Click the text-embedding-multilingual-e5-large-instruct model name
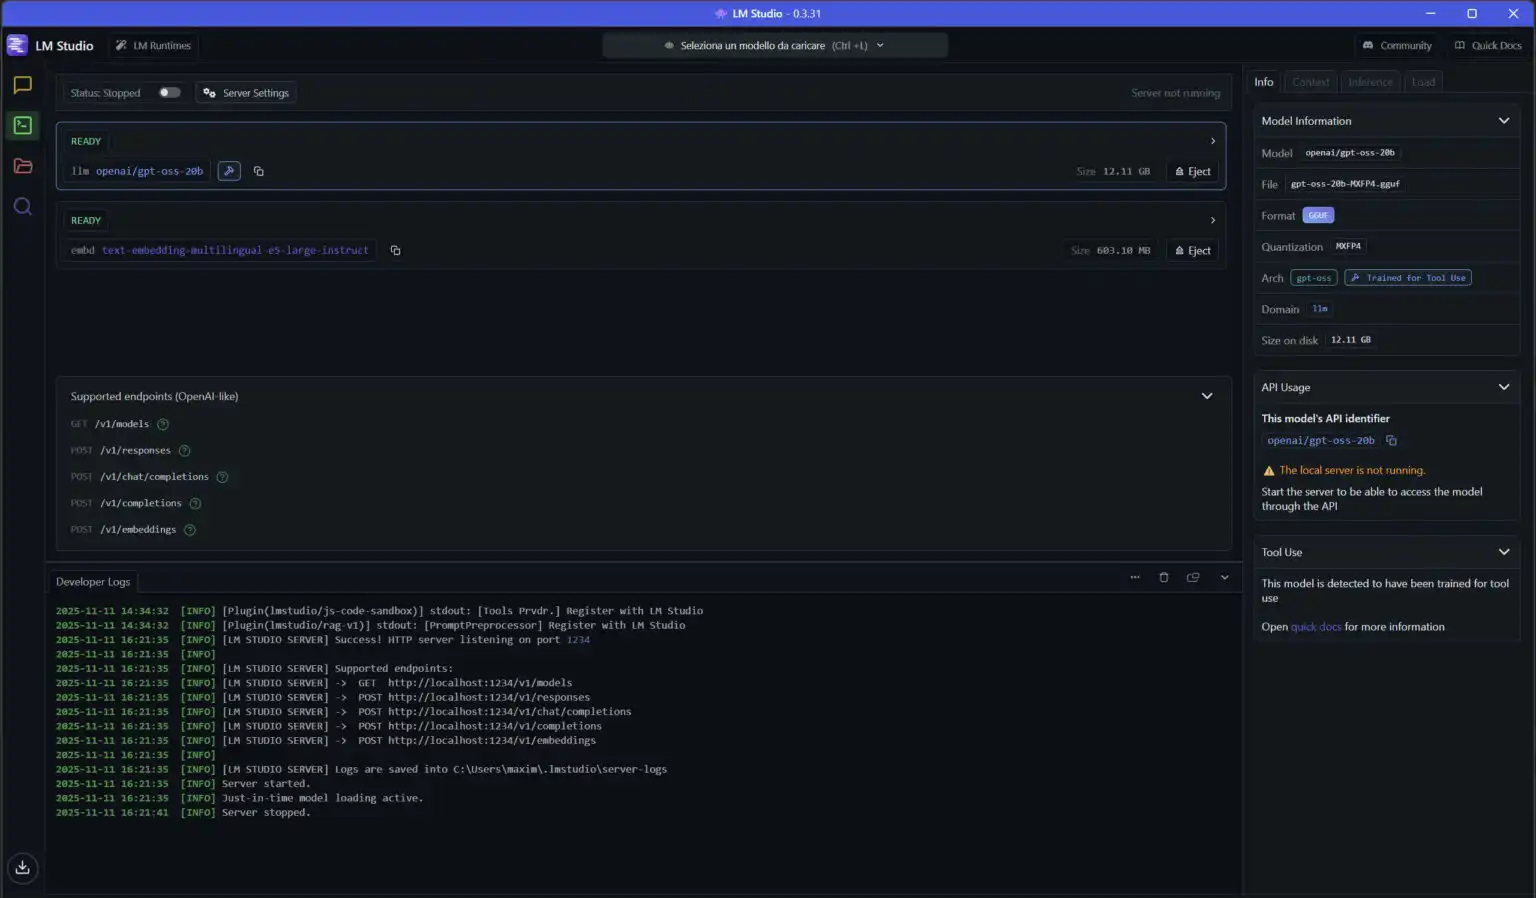The width and height of the screenshot is (1536, 898). (235, 250)
